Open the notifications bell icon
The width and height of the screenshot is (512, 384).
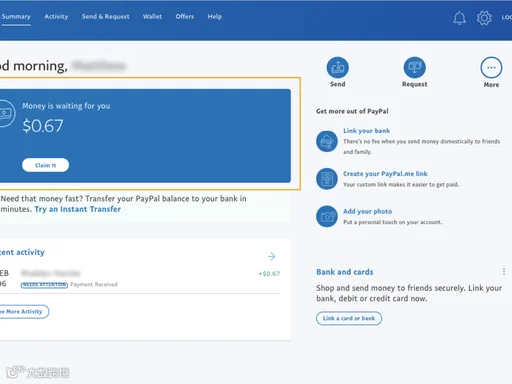point(459,18)
